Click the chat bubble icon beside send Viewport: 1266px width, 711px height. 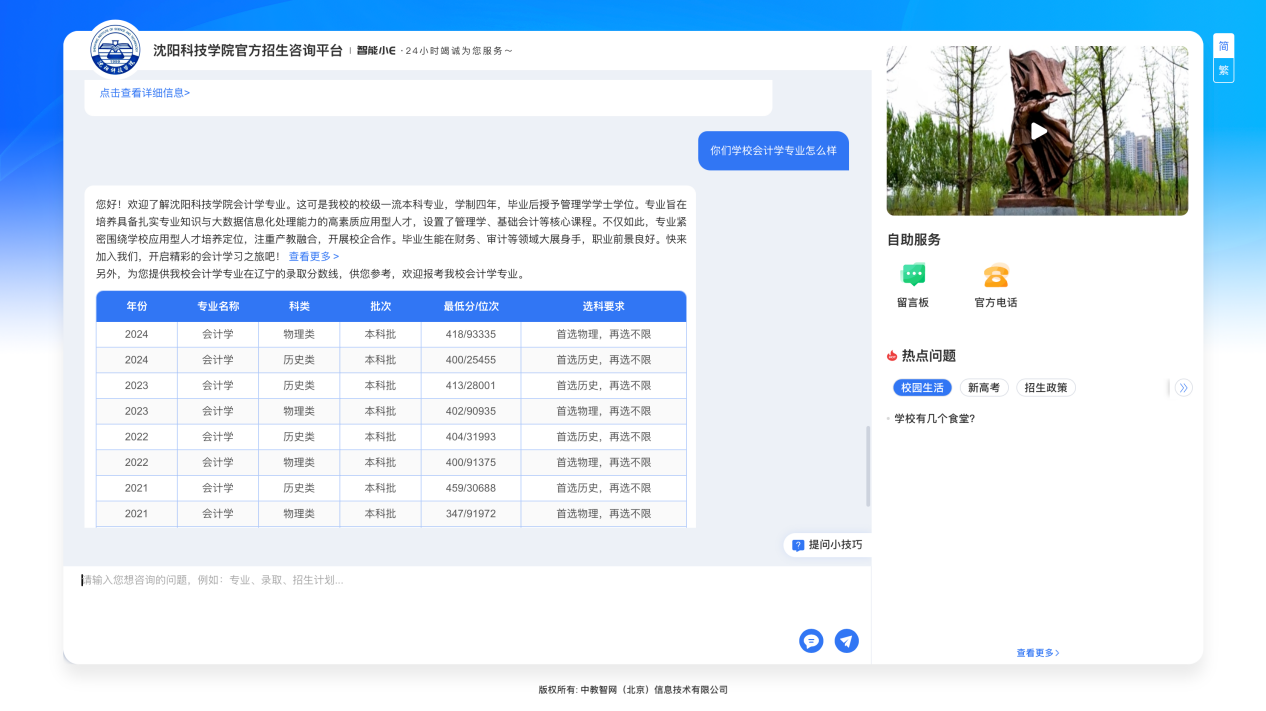pyautogui.click(x=811, y=641)
